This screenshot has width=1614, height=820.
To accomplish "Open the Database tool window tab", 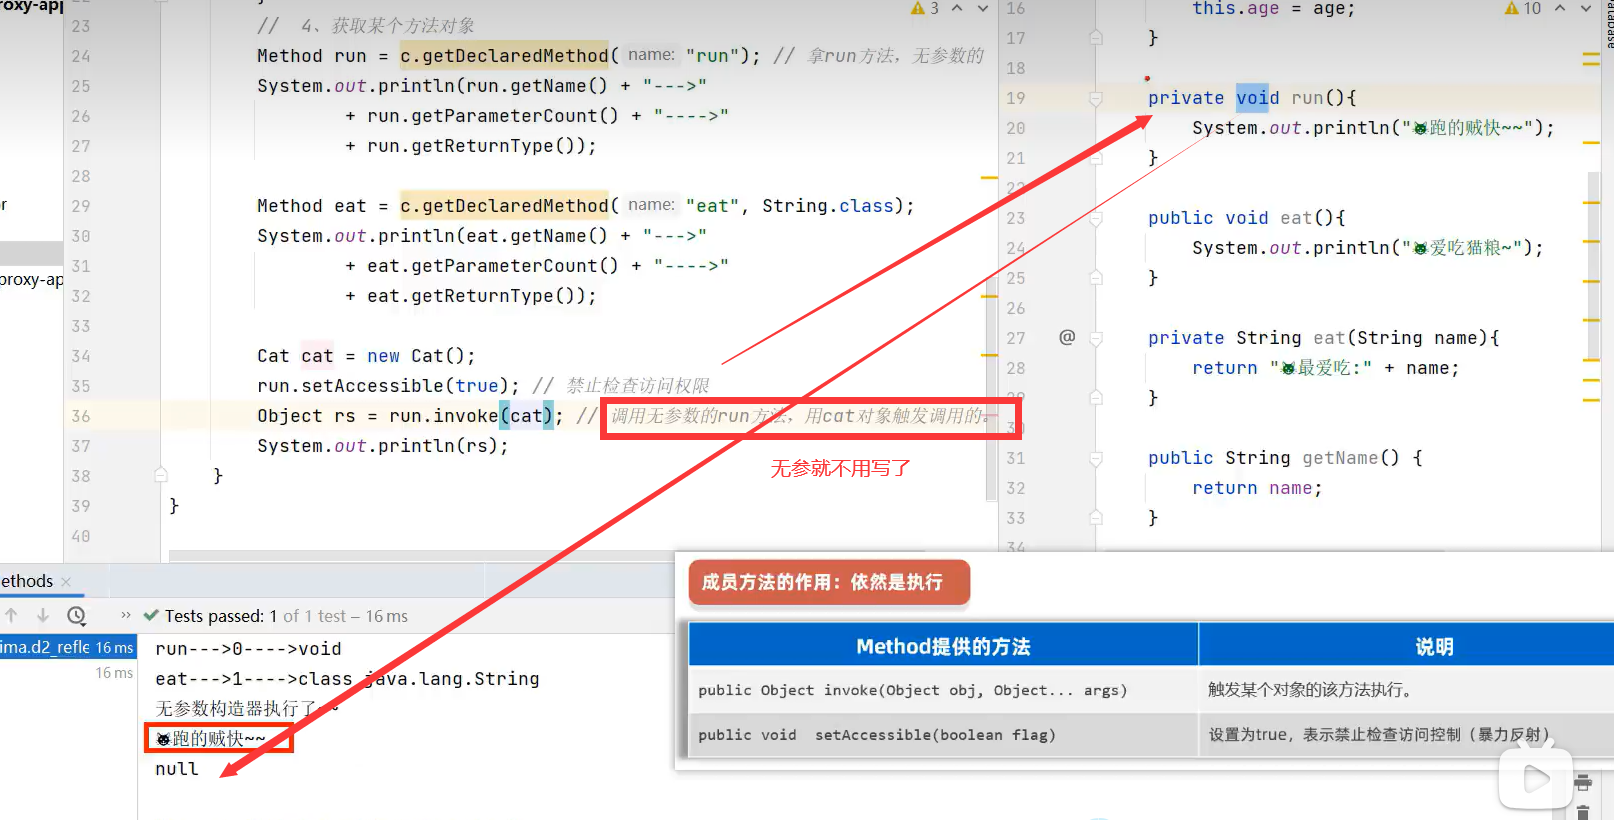I will pos(1609,25).
